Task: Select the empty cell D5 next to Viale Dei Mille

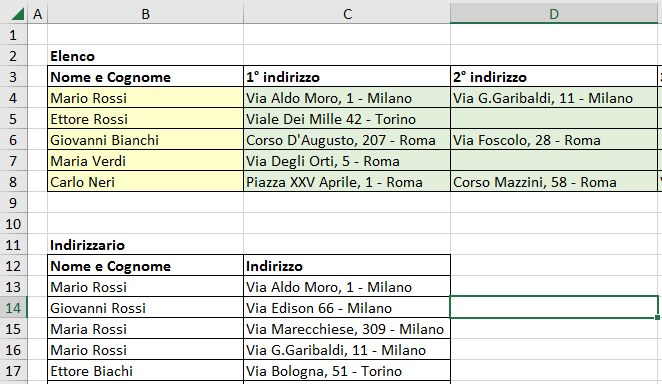Action: (554, 119)
